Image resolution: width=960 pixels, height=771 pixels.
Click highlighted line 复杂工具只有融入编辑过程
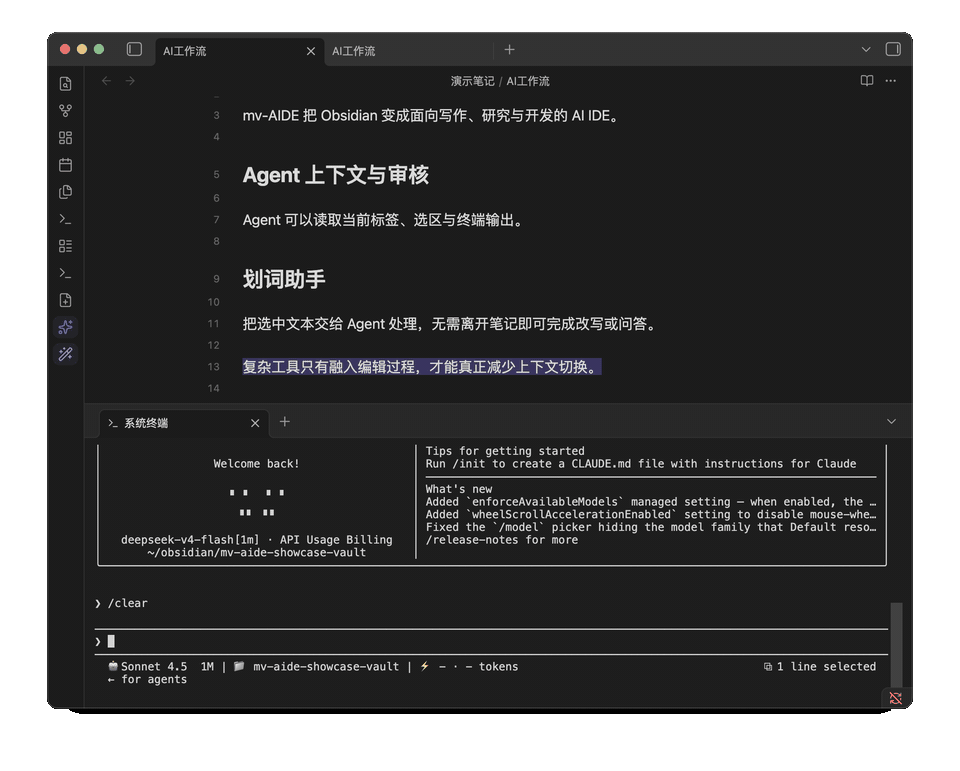coord(422,367)
